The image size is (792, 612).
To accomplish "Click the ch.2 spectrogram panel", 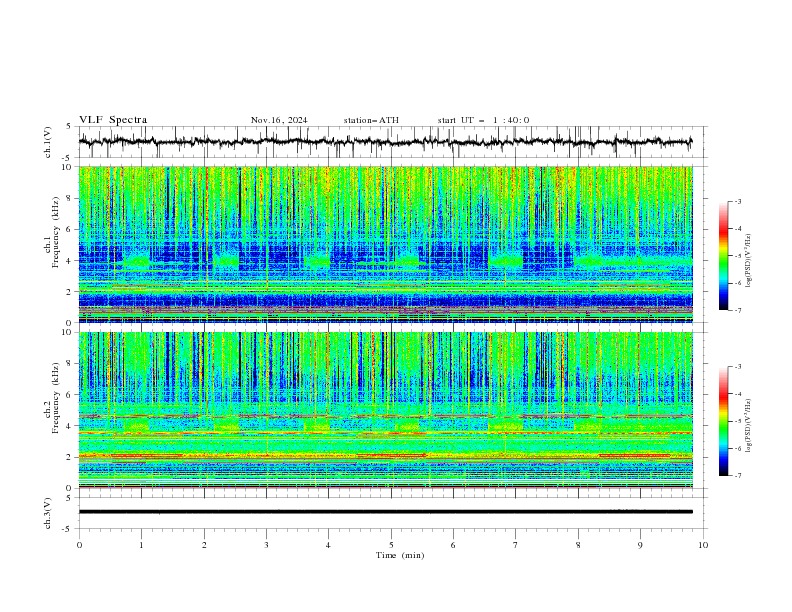I will [x=385, y=410].
